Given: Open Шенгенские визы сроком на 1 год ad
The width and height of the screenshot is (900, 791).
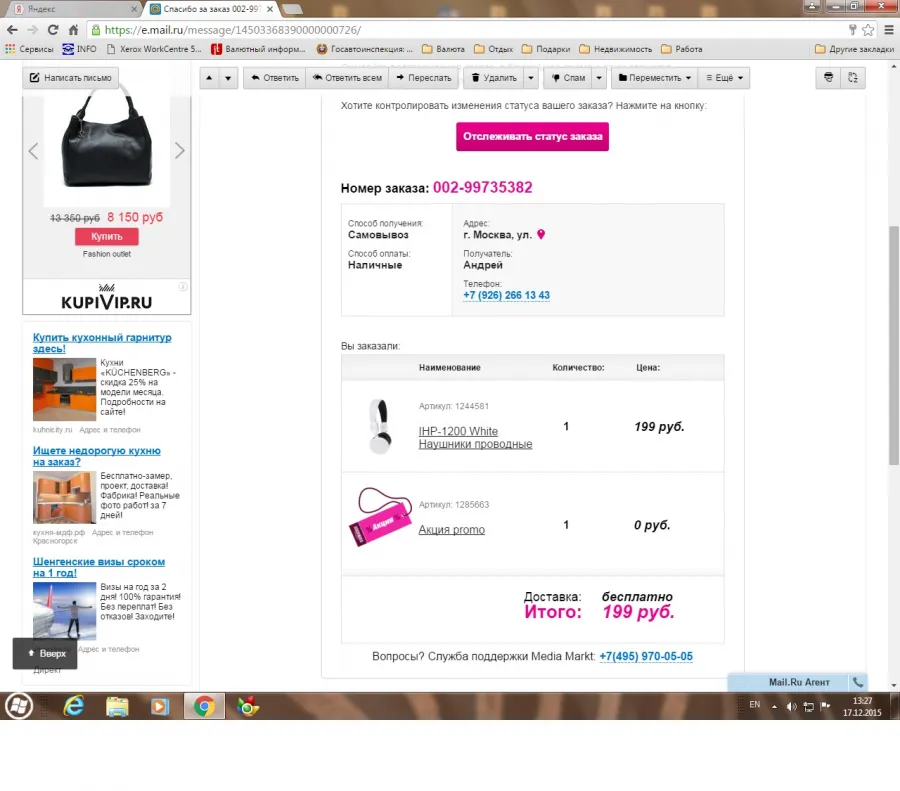Looking at the screenshot, I should tap(99, 567).
